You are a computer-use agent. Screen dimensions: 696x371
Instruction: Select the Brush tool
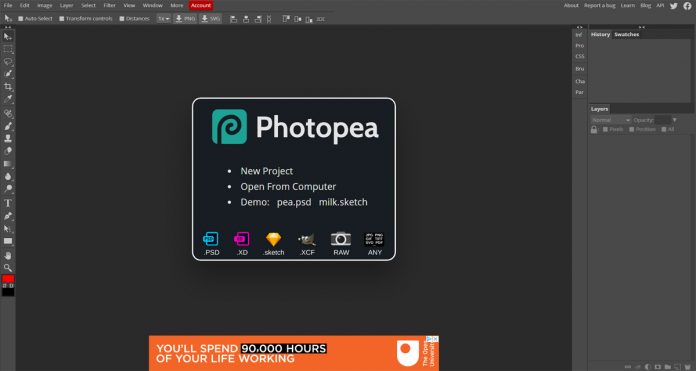pos(8,126)
